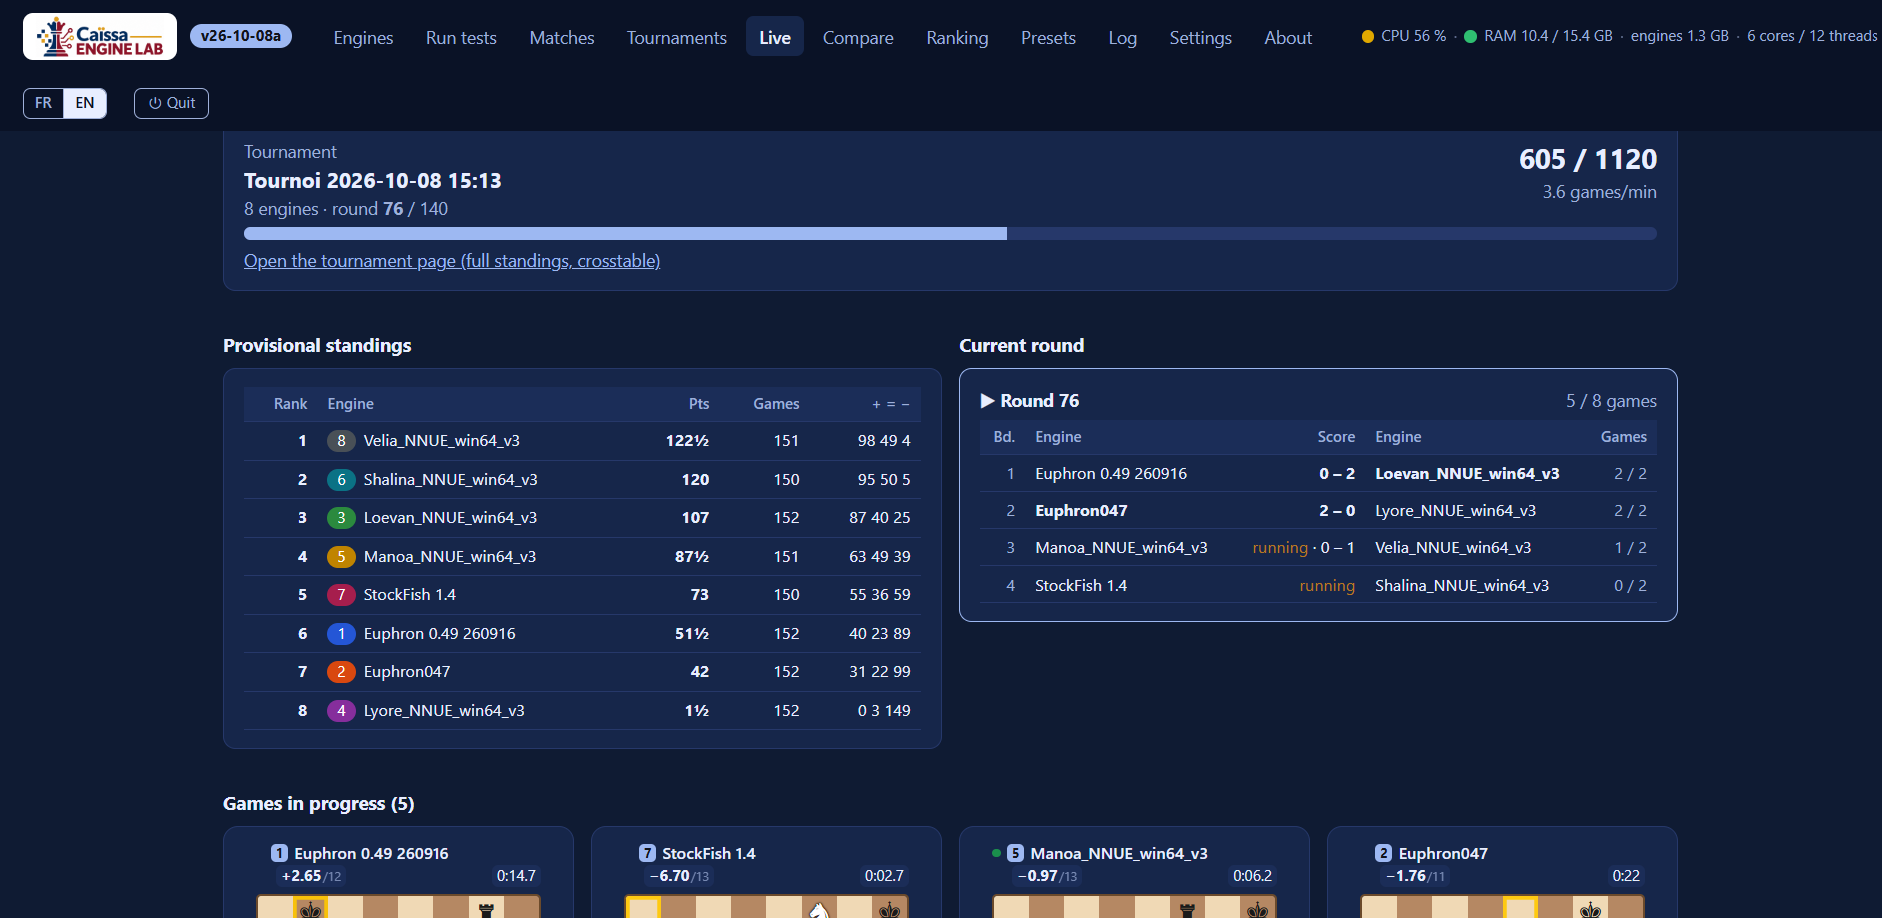Viewport: 1882px width, 918px height.
Task: Click engine badge 8 beside Velia_NNUE_win64_v3
Action: pos(341,441)
